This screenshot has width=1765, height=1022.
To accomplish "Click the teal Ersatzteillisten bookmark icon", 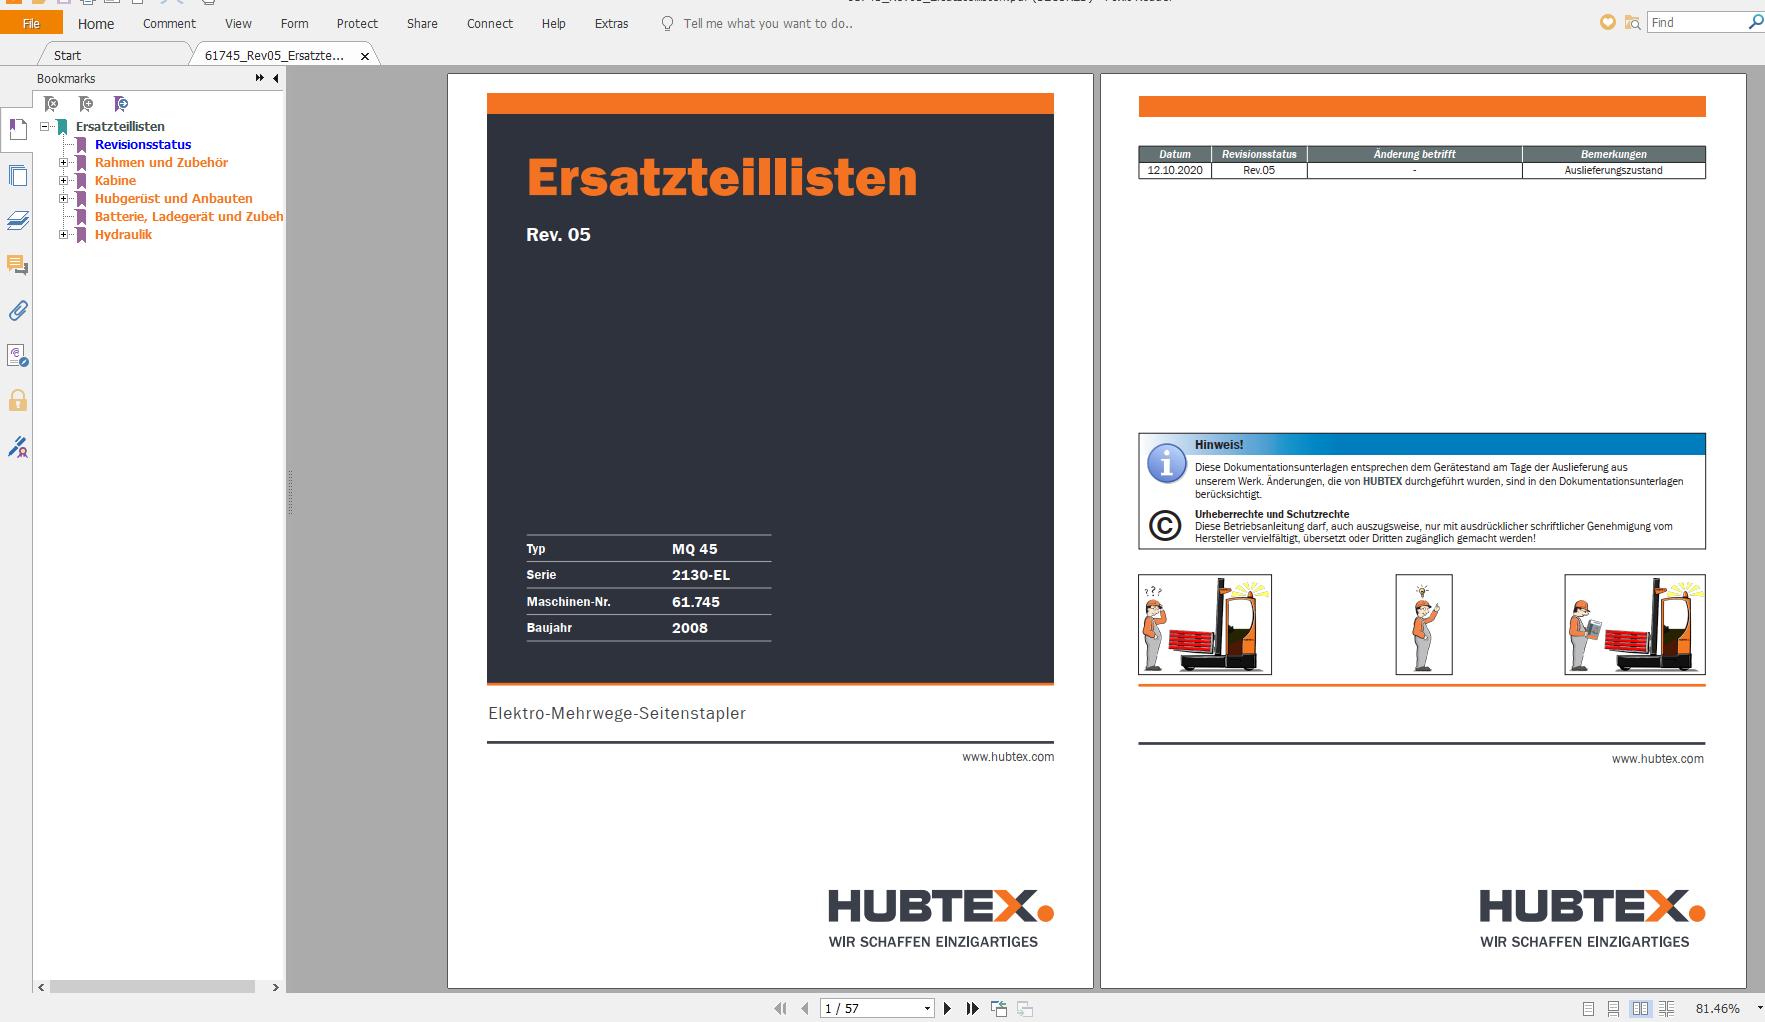I will click(x=62, y=127).
